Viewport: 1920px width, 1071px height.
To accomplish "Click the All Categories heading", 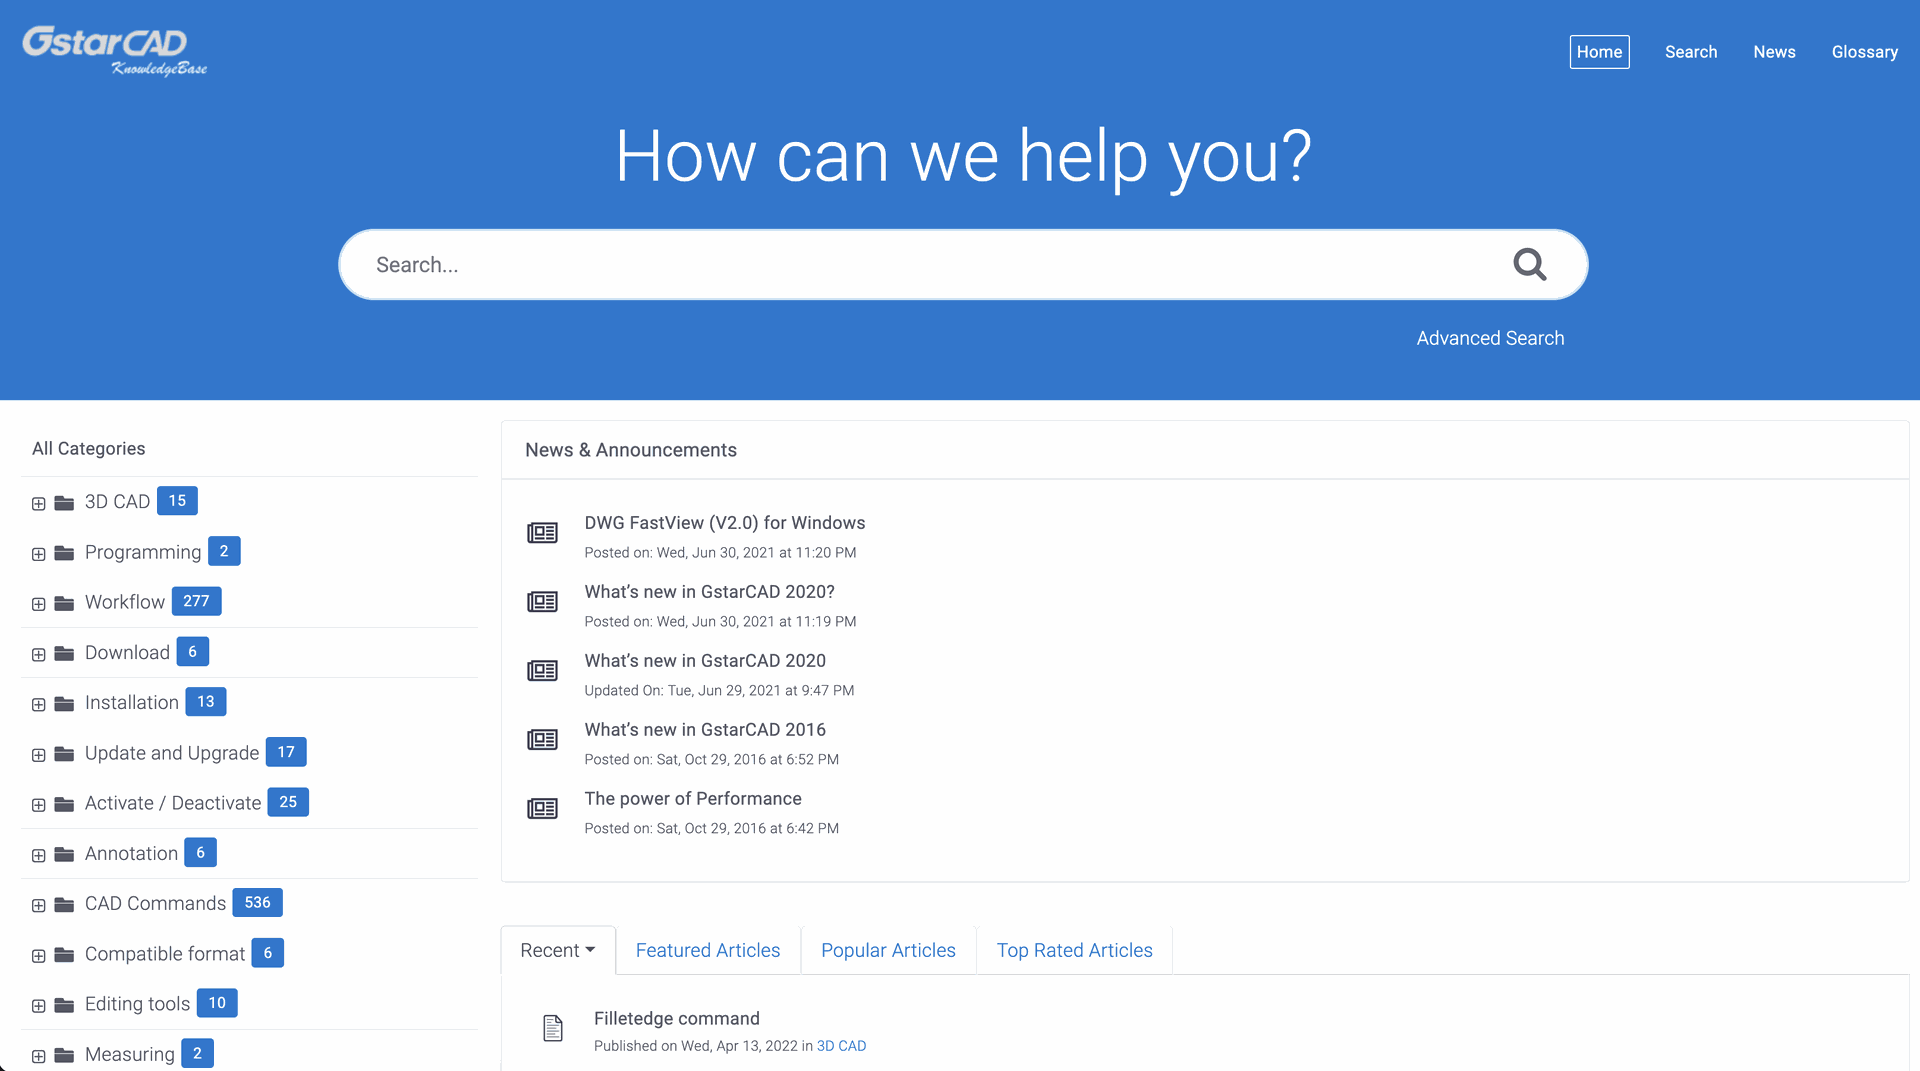I will pyautogui.click(x=88, y=449).
